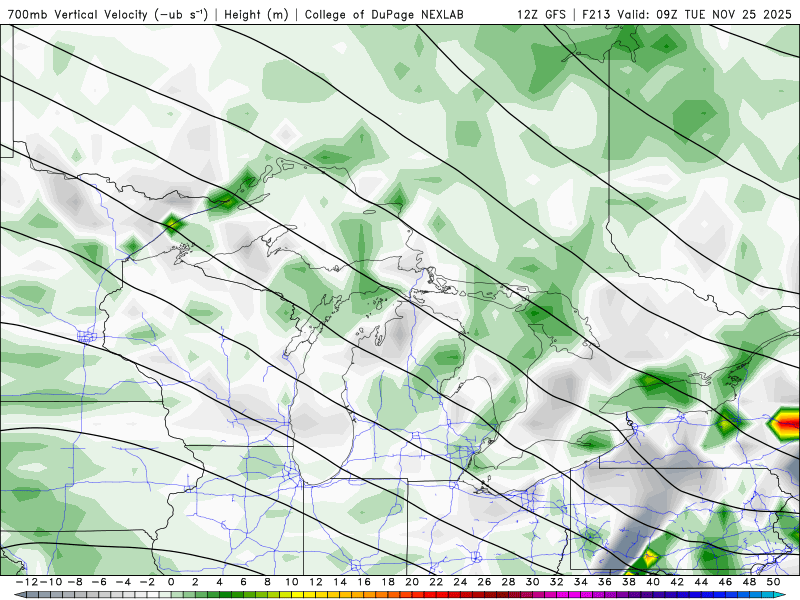Click the '-6' color scale label
Screen dimensions: 800x600
[99, 582]
